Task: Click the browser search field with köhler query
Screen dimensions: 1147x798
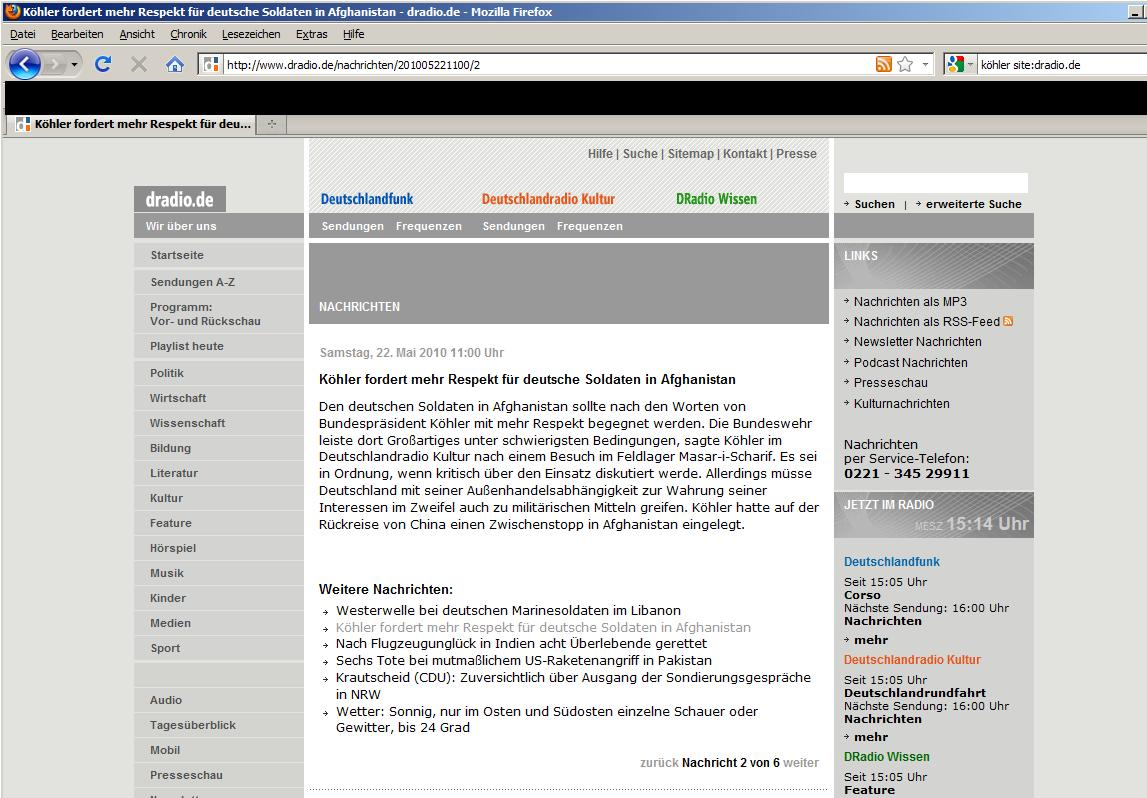Action: 1061,64
